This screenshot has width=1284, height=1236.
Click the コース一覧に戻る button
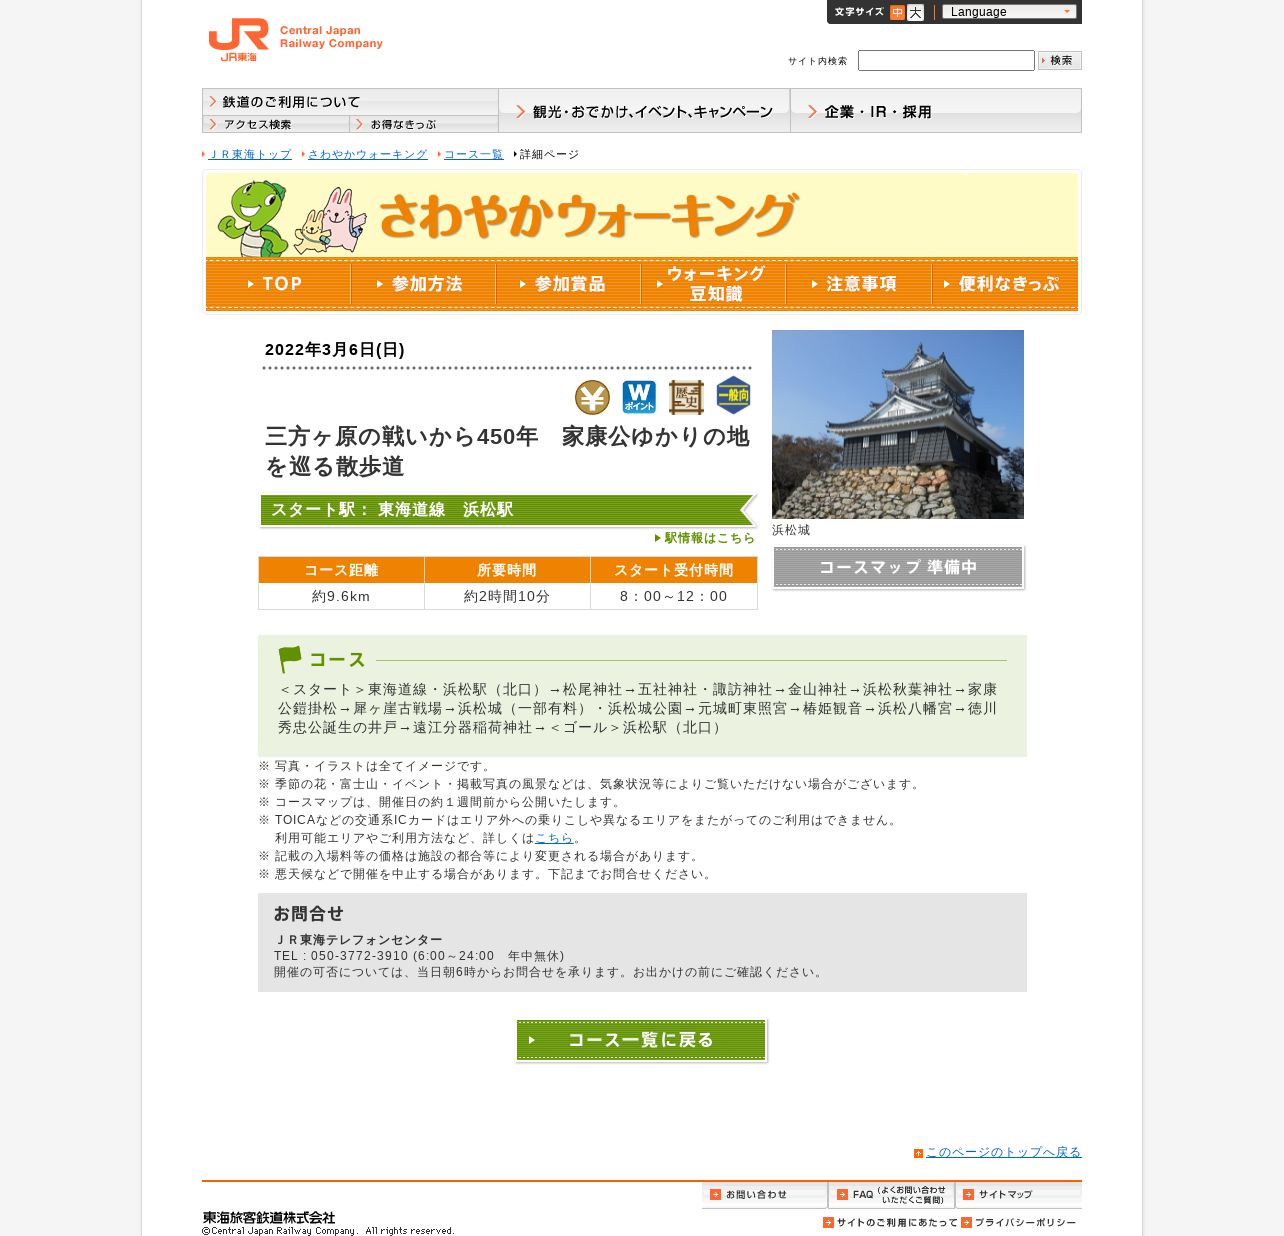pyautogui.click(x=641, y=1040)
